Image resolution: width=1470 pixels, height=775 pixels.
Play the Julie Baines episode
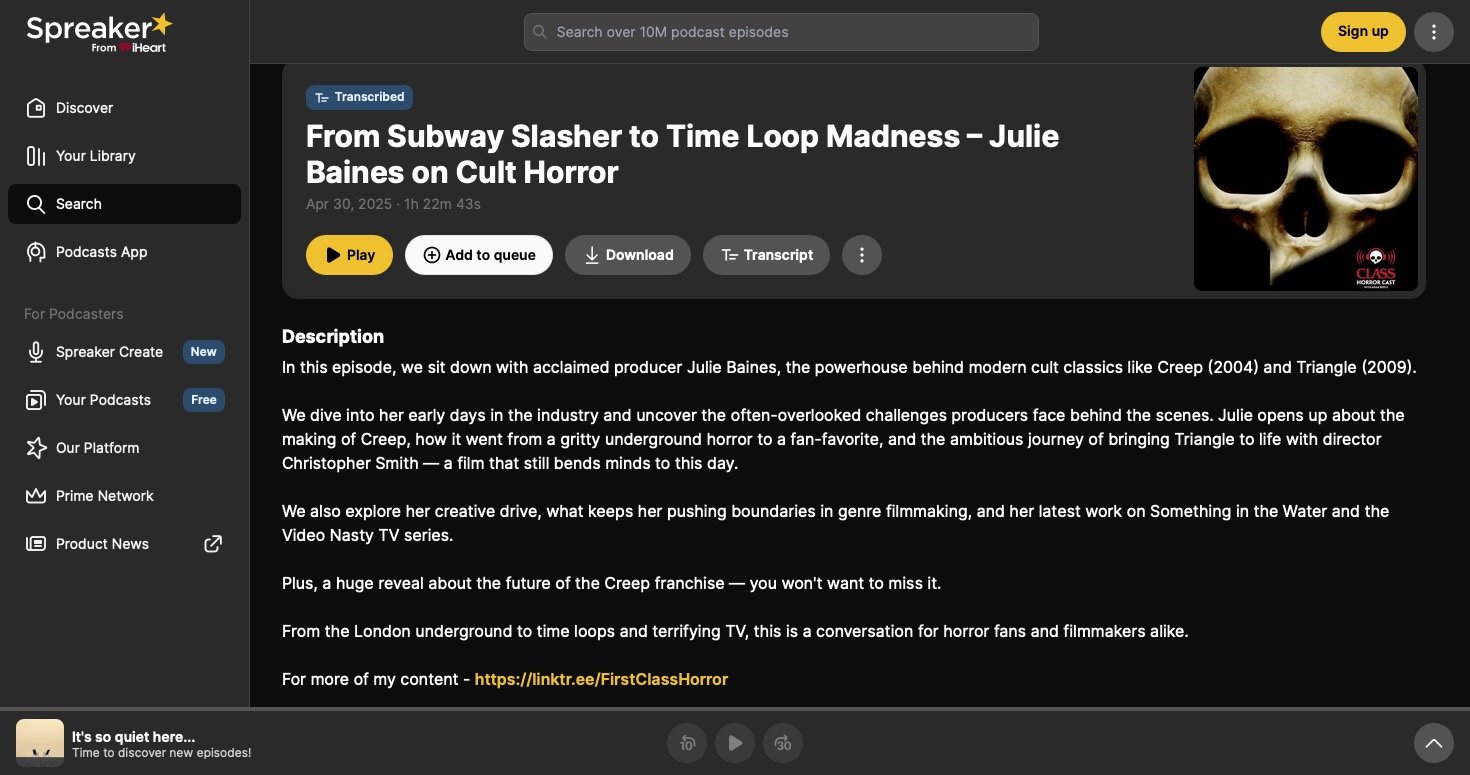(x=349, y=255)
